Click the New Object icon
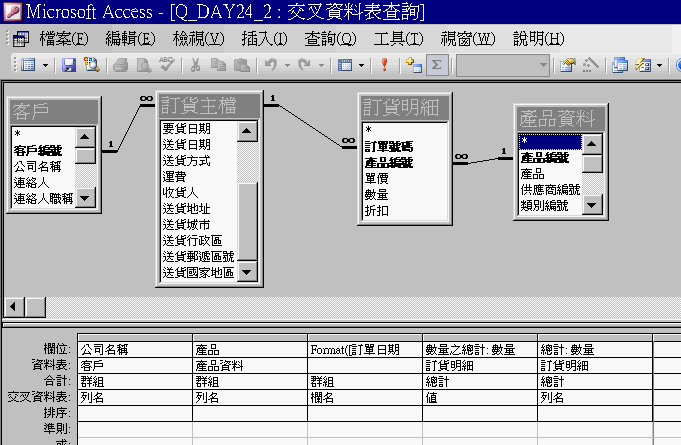 [x=643, y=65]
